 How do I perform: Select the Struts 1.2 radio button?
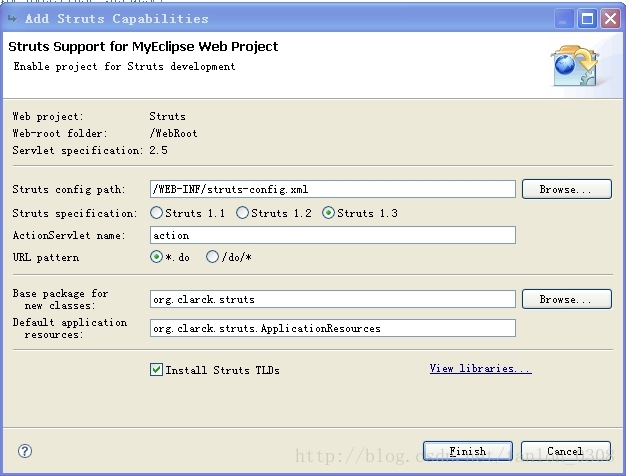tap(242, 213)
